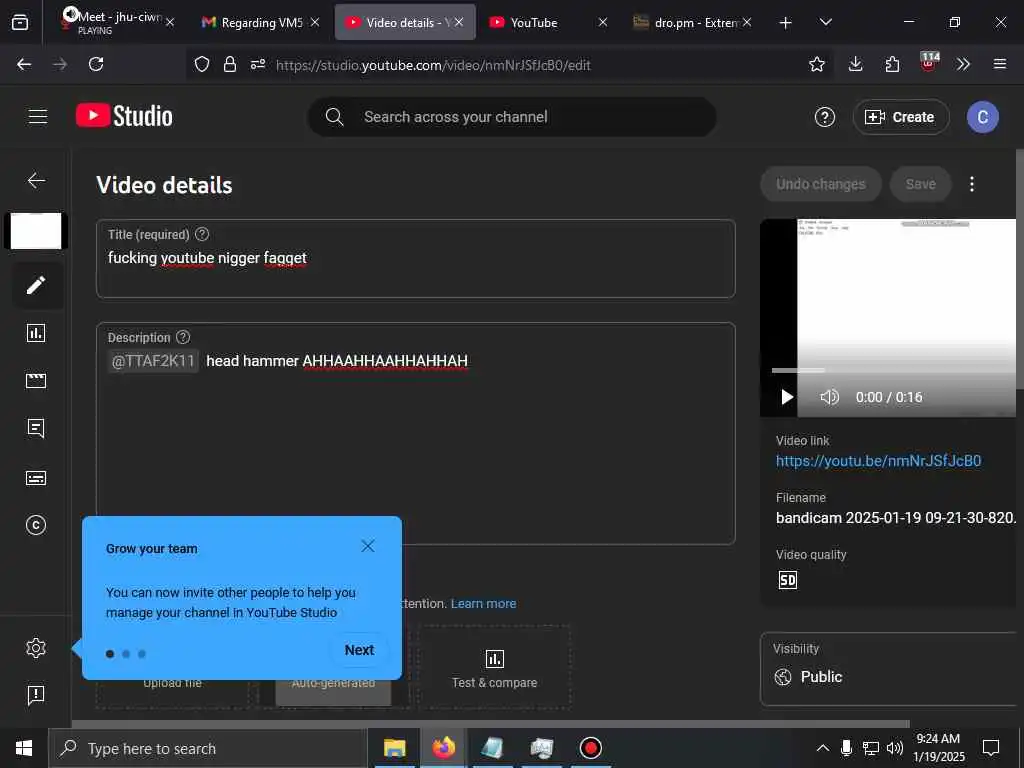The image size is (1024, 768).
Task: Focus the Search across your channel box
Action: coord(511,117)
